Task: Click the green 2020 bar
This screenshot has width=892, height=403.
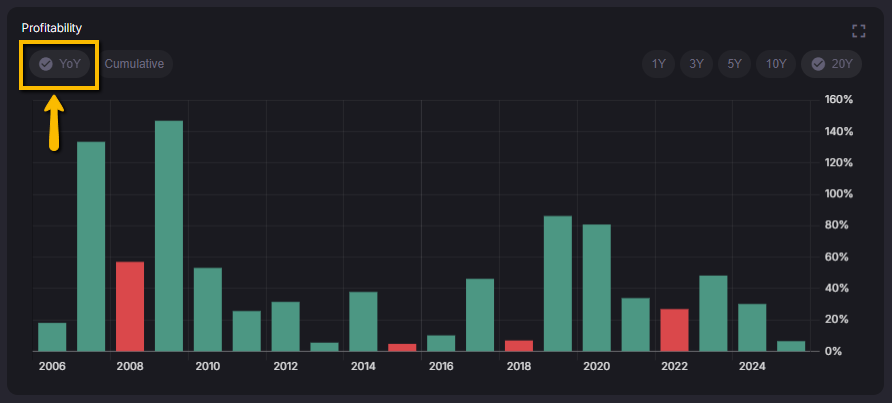Action: [x=596, y=287]
